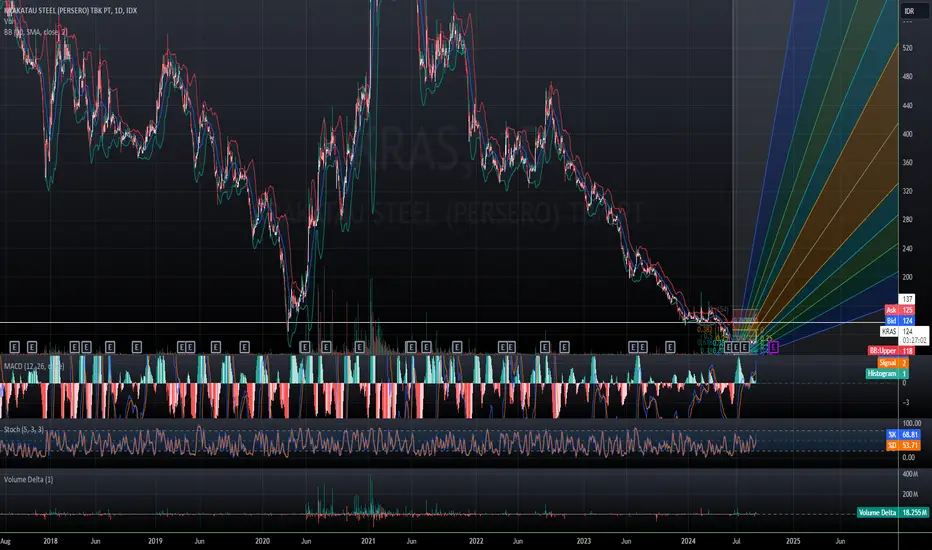Screen dimensions: 932x550
Task: Select the Vol indicator legend
Action: (x=8, y=21)
